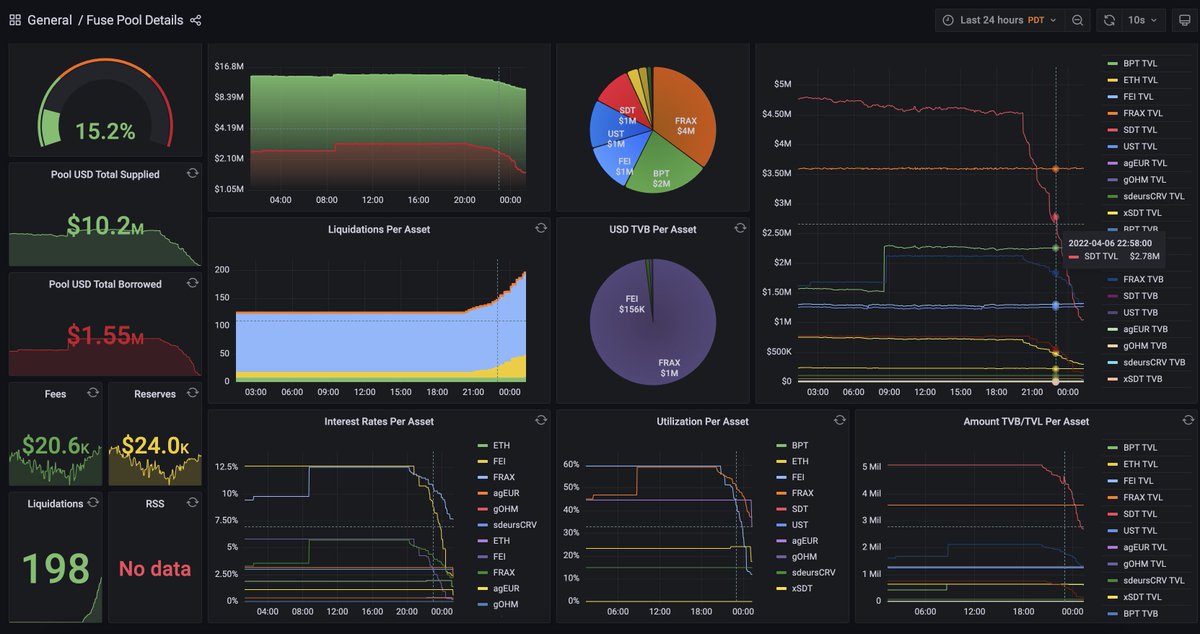The image size is (1200, 634).
Task: Click the 2022-04-06 22:58:00 tooltip timestamp
Action: tap(1110, 243)
